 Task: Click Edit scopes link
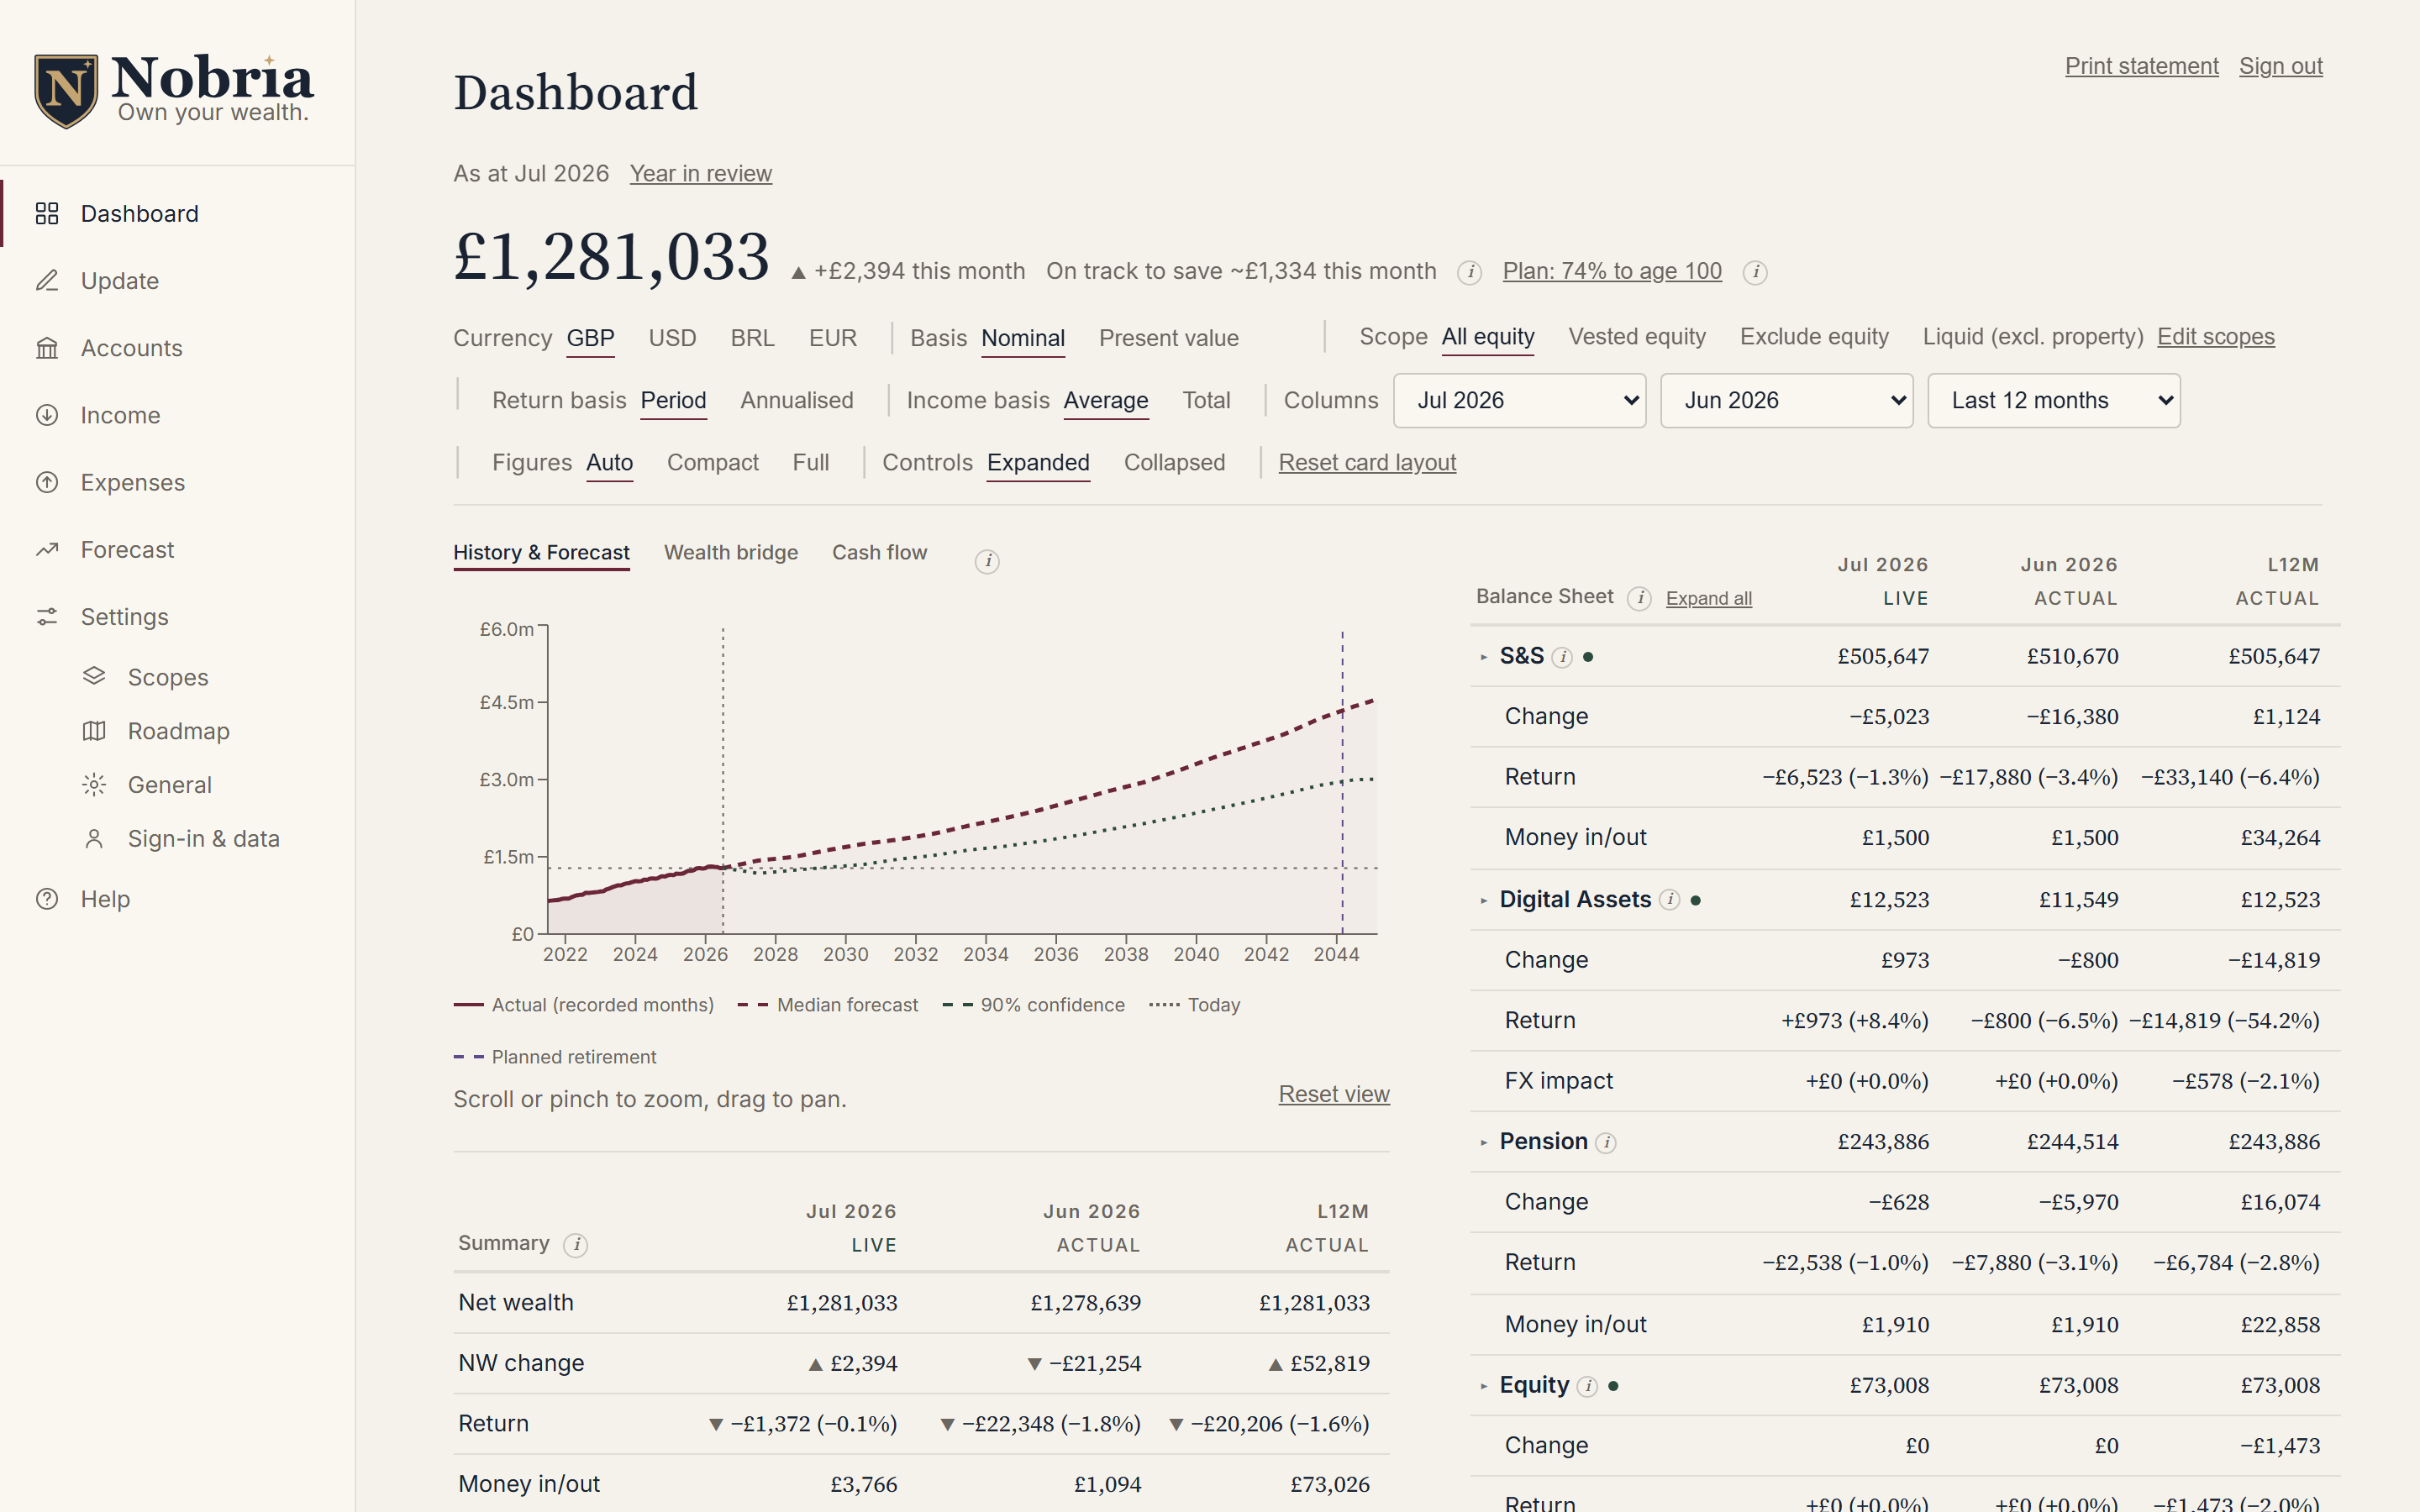pos(2215,337)
